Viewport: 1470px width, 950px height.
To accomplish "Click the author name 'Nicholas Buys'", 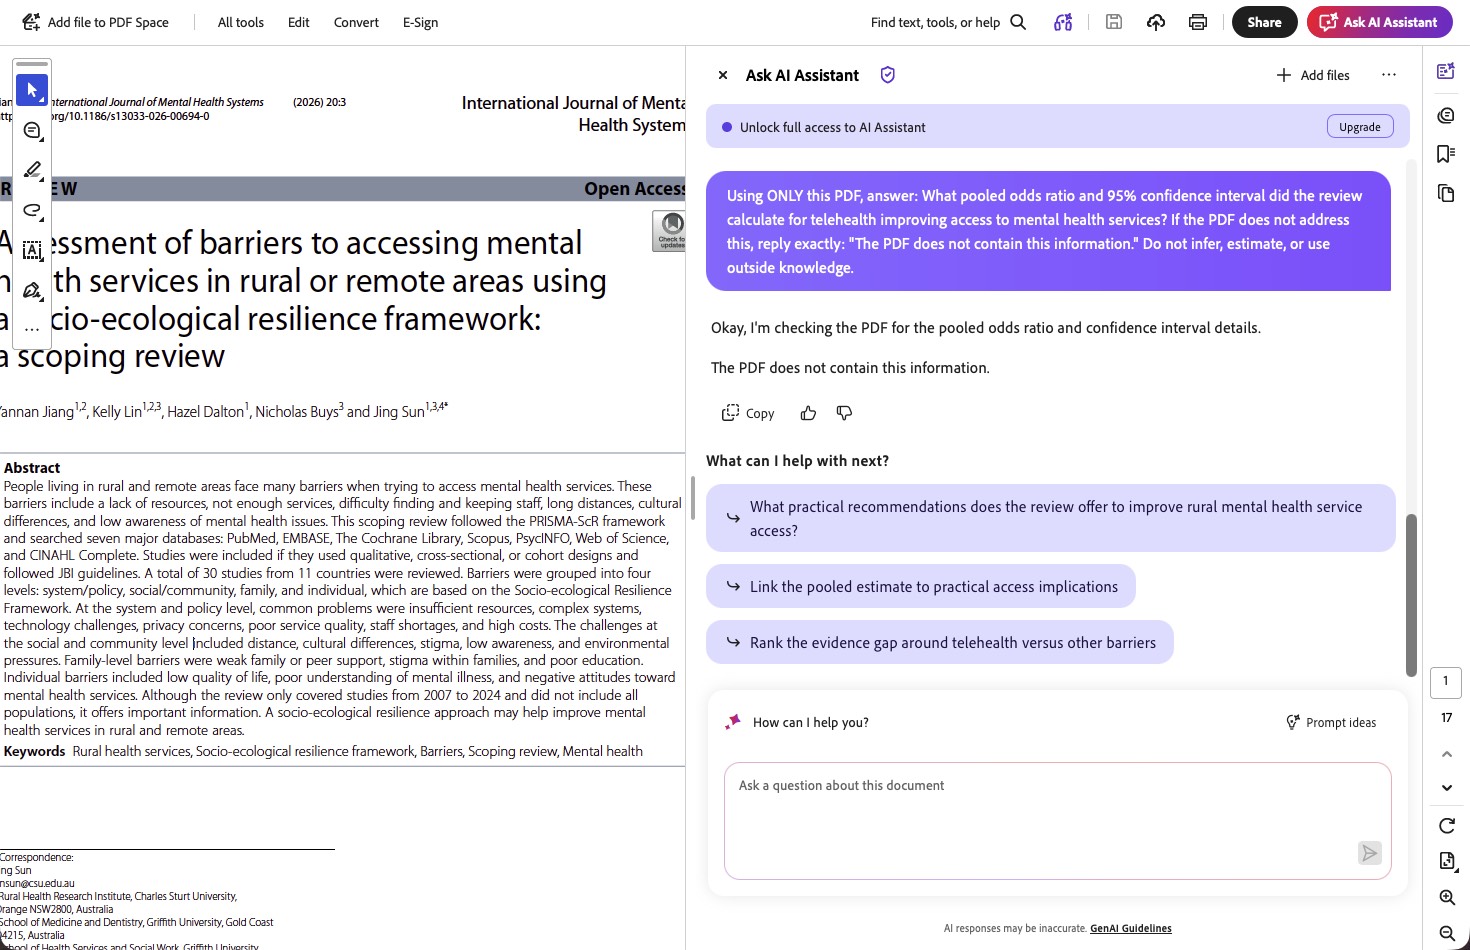I will point(297,412).
